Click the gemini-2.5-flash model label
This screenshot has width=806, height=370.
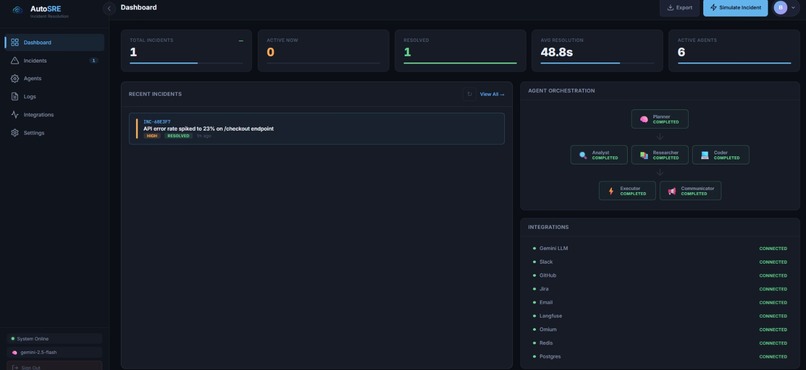39,353
